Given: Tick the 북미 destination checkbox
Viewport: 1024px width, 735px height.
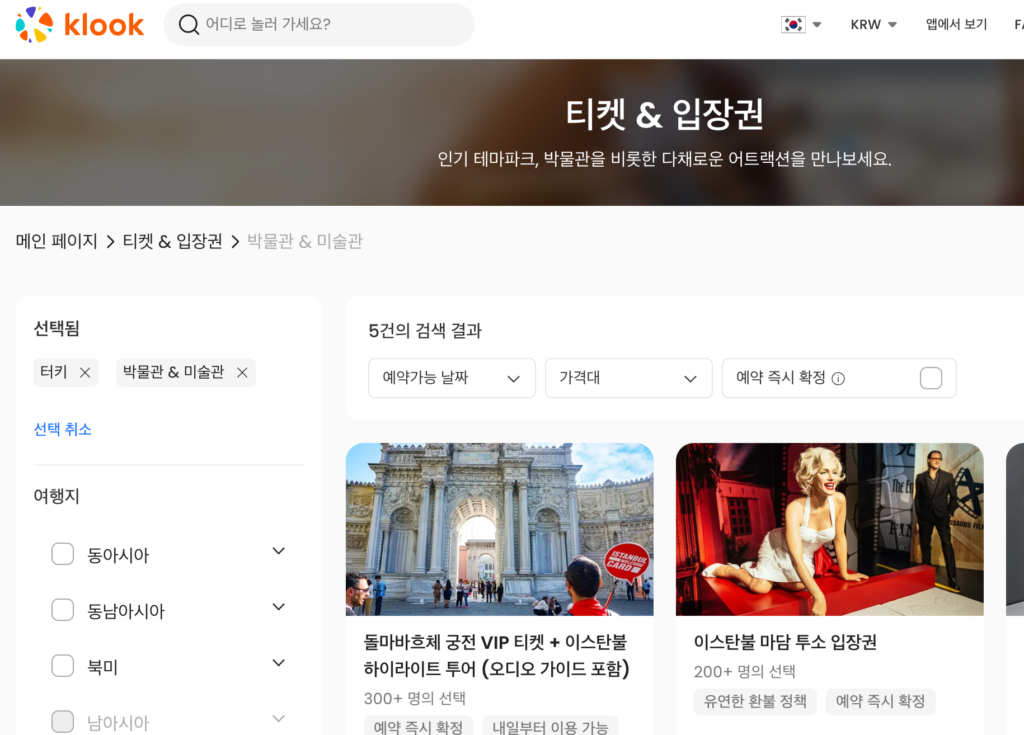Looking at the screenshot, I should click(x=63, y=666).
